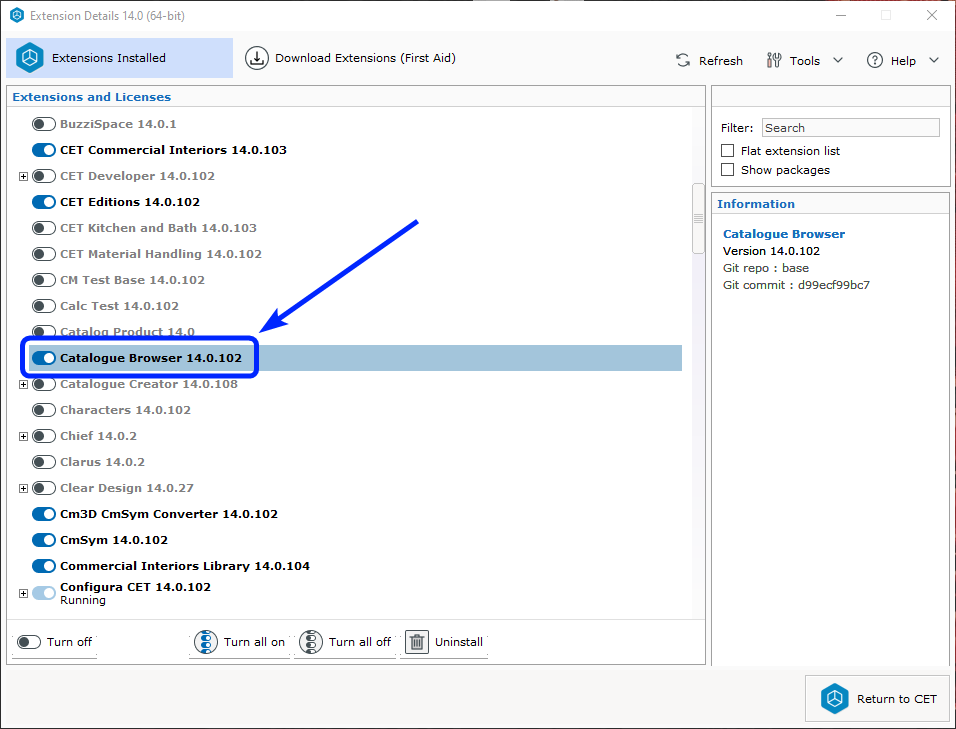This screenshot has width=956, height=729.
Task: Click the Turn all off button label
Action: click(360, 642)
